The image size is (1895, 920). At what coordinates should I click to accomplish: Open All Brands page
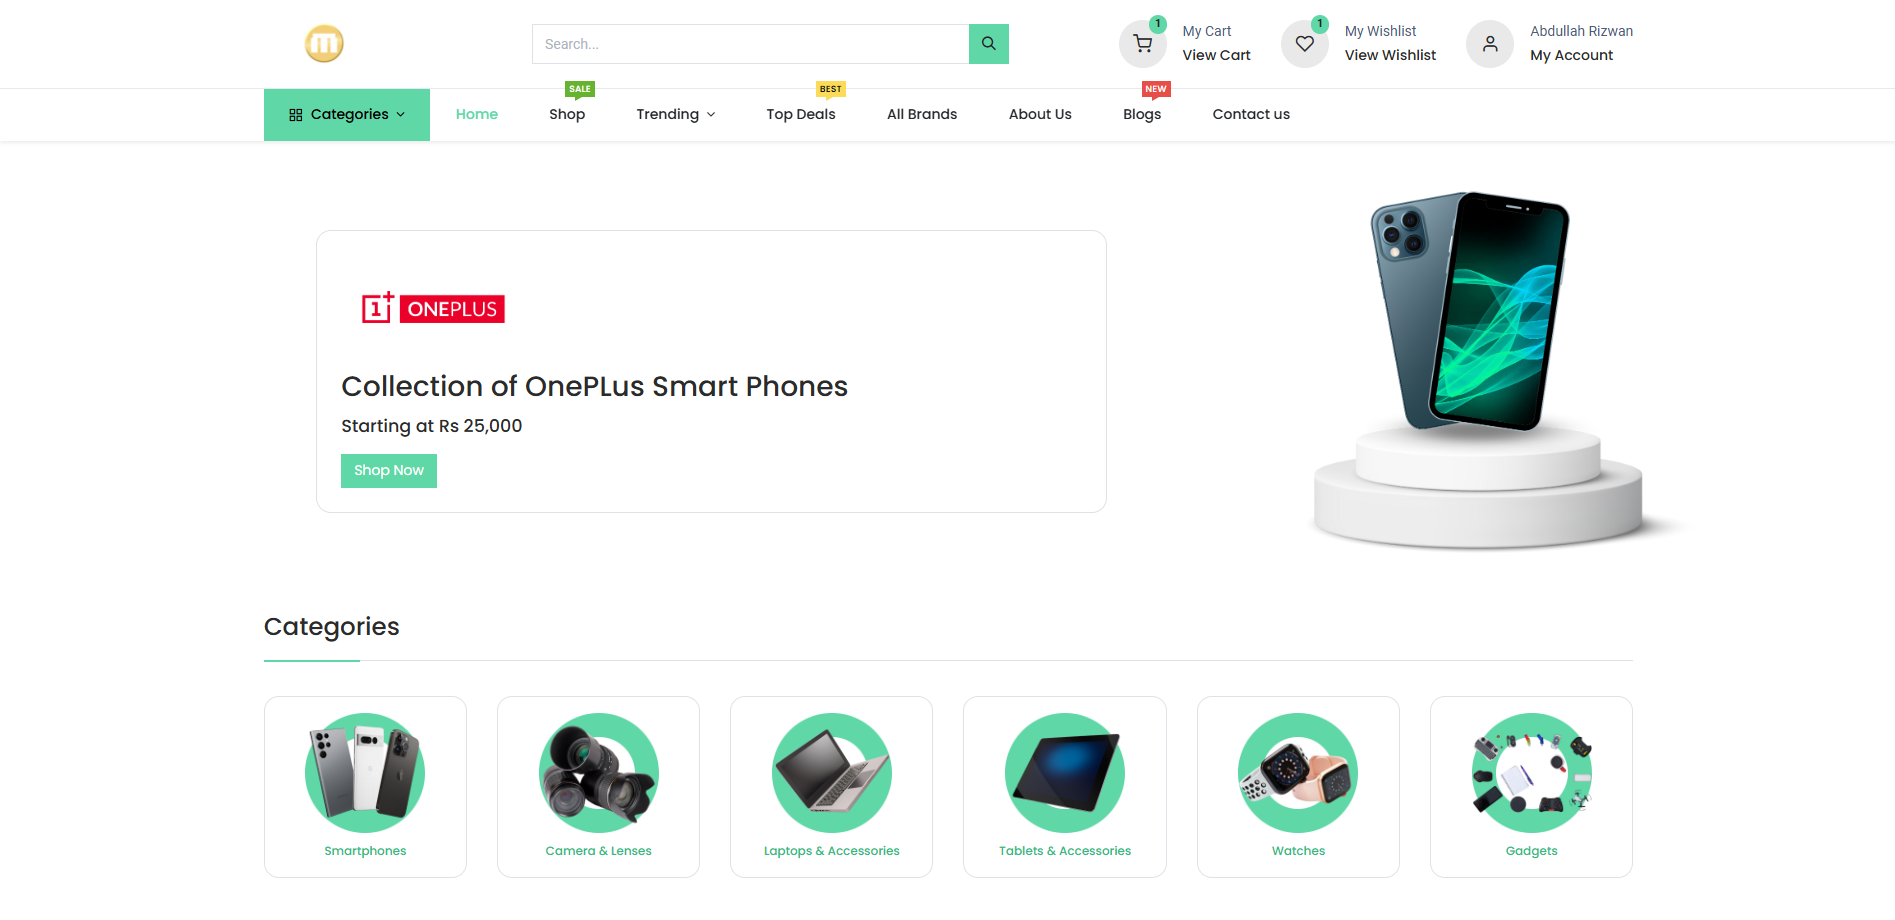click(922, 114)
